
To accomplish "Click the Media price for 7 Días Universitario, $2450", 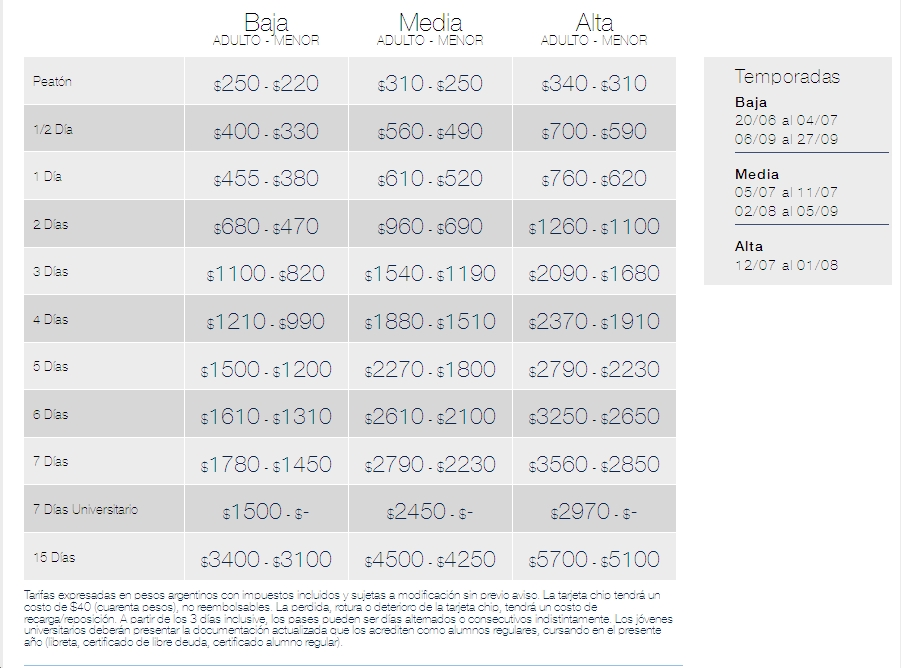I will pyautogui.click(x=430, y=512).
